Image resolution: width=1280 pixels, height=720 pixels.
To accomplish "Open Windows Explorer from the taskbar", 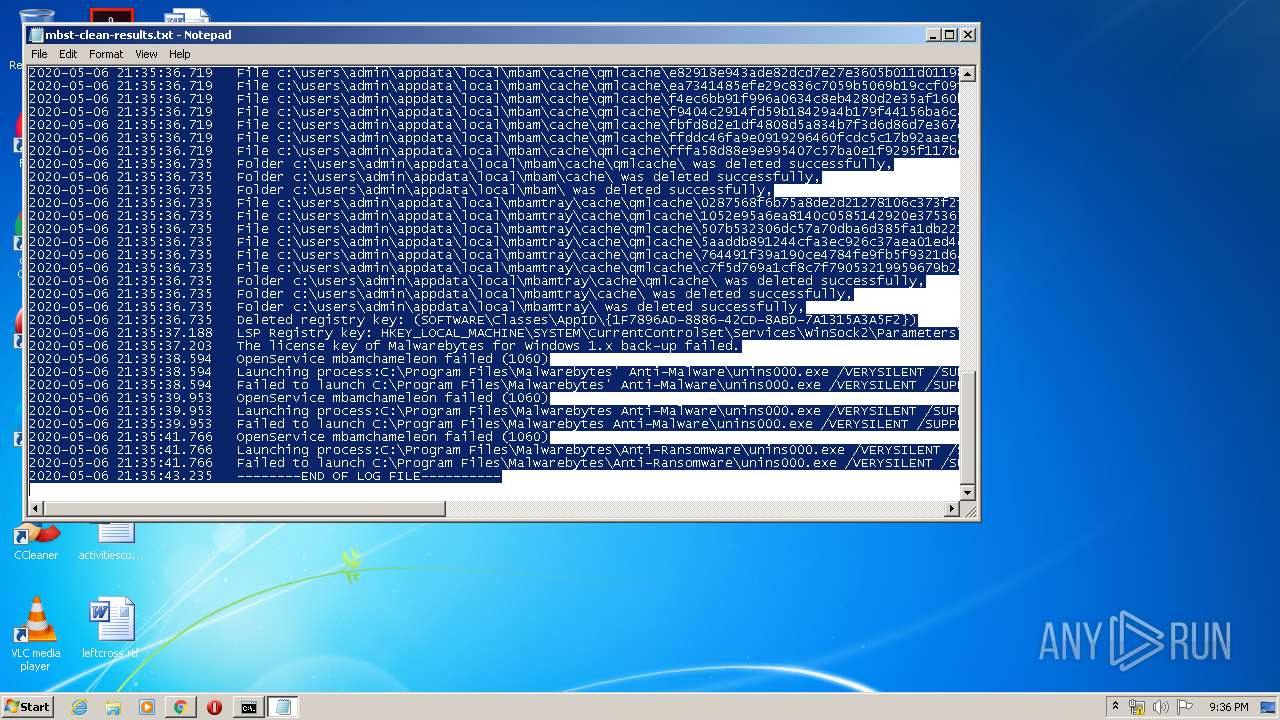I will tap(113, 707).
